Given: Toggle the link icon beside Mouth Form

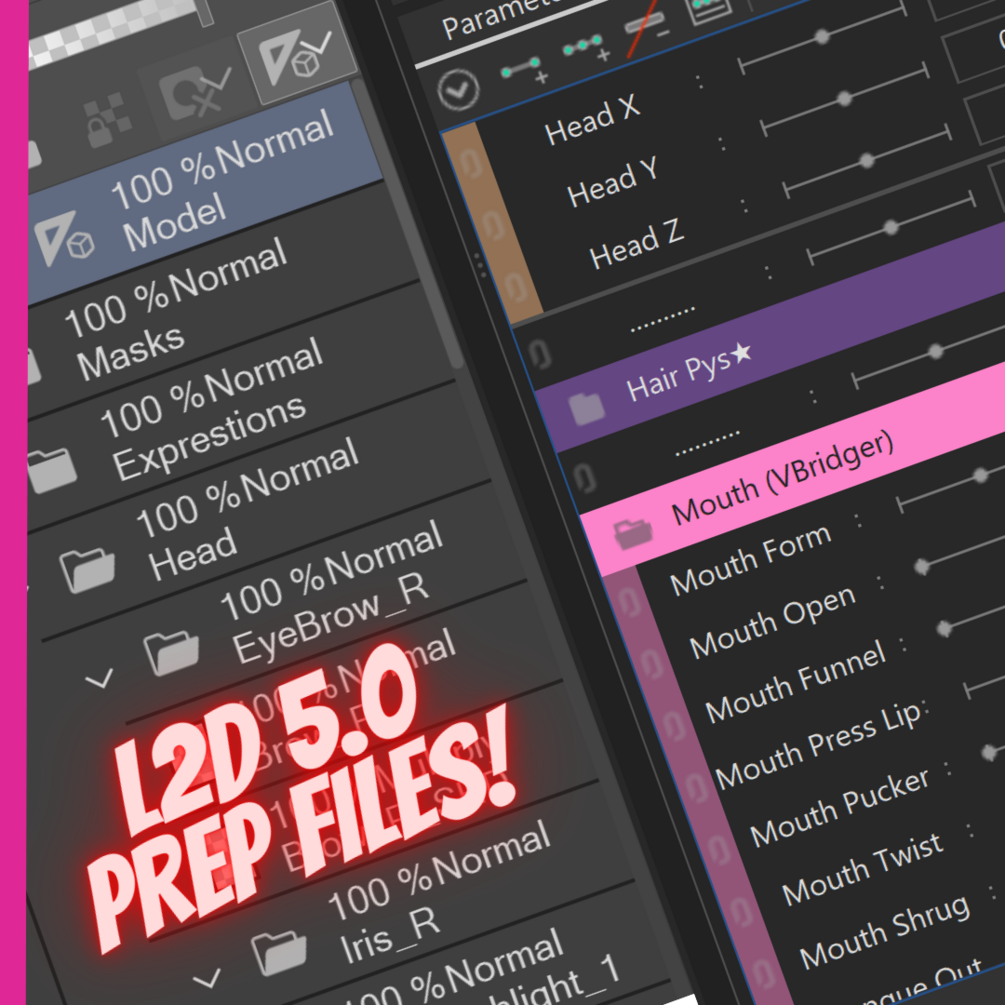Looking at the screenshot, I should [x=627, y=602].
